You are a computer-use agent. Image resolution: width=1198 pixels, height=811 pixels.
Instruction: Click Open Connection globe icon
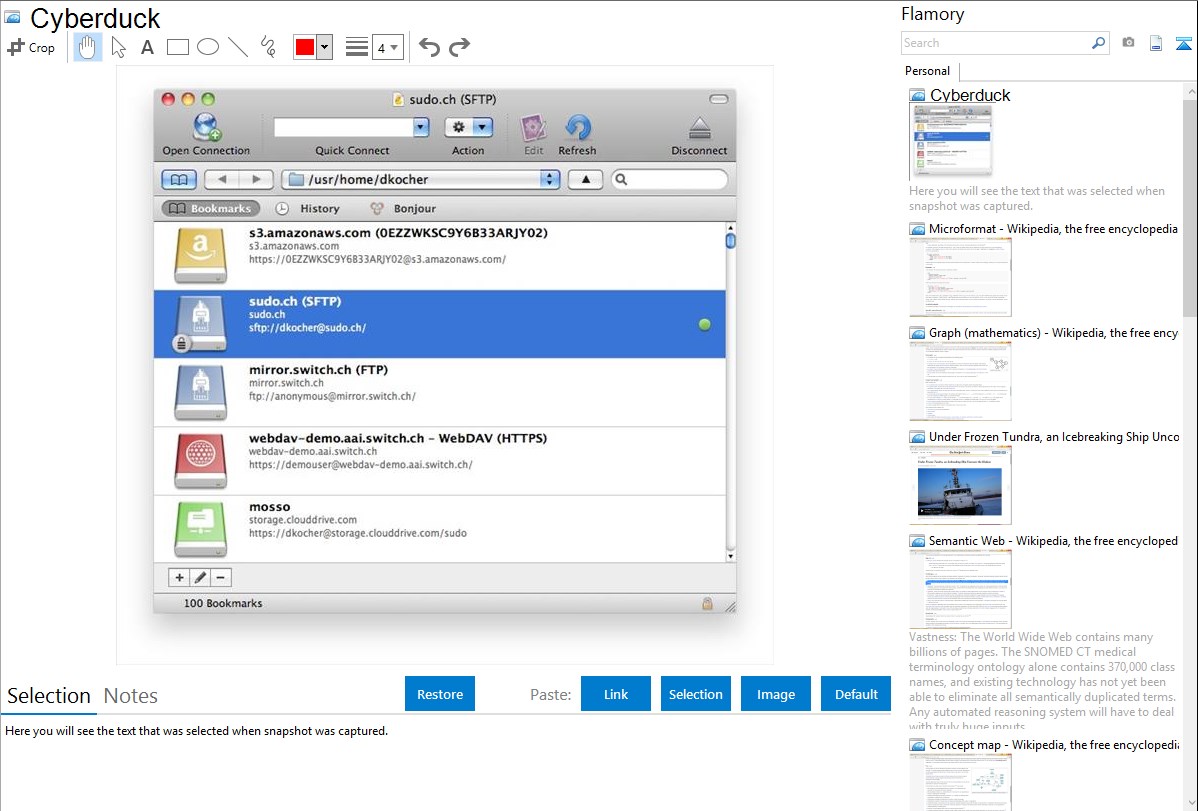point(206,127)
